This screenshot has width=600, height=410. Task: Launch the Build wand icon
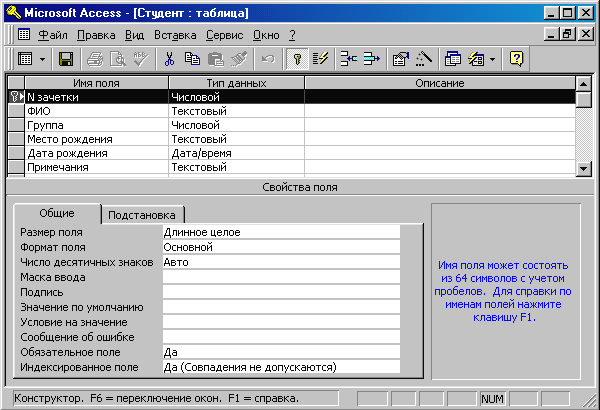point(424,59)
